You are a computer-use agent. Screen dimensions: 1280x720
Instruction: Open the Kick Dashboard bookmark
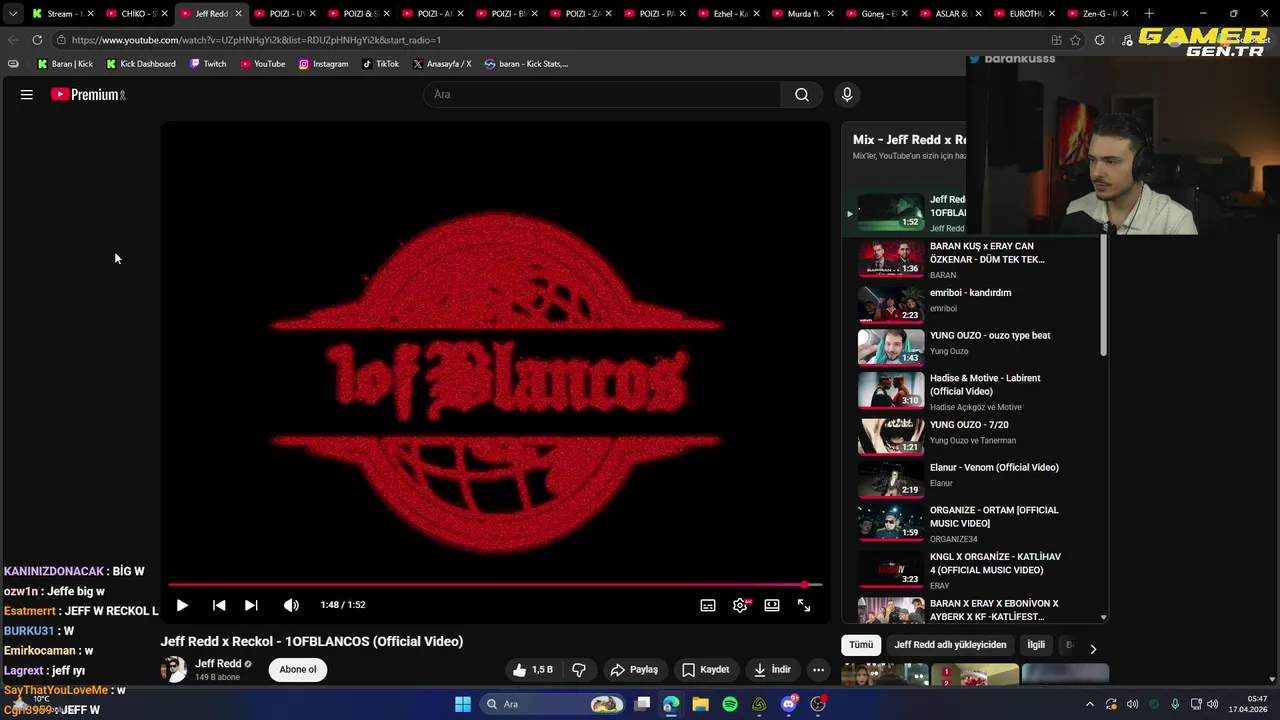(x=141, y=64)
